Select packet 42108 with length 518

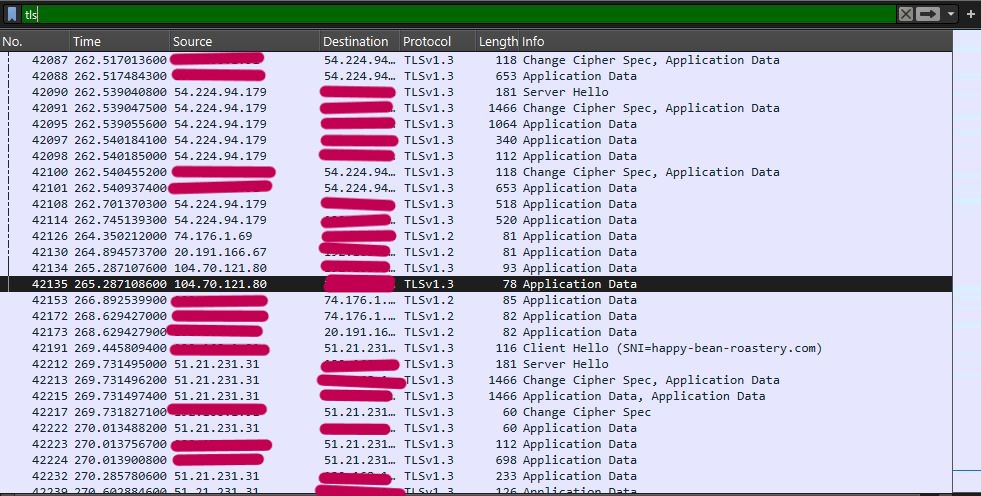[x=476, y=204]
